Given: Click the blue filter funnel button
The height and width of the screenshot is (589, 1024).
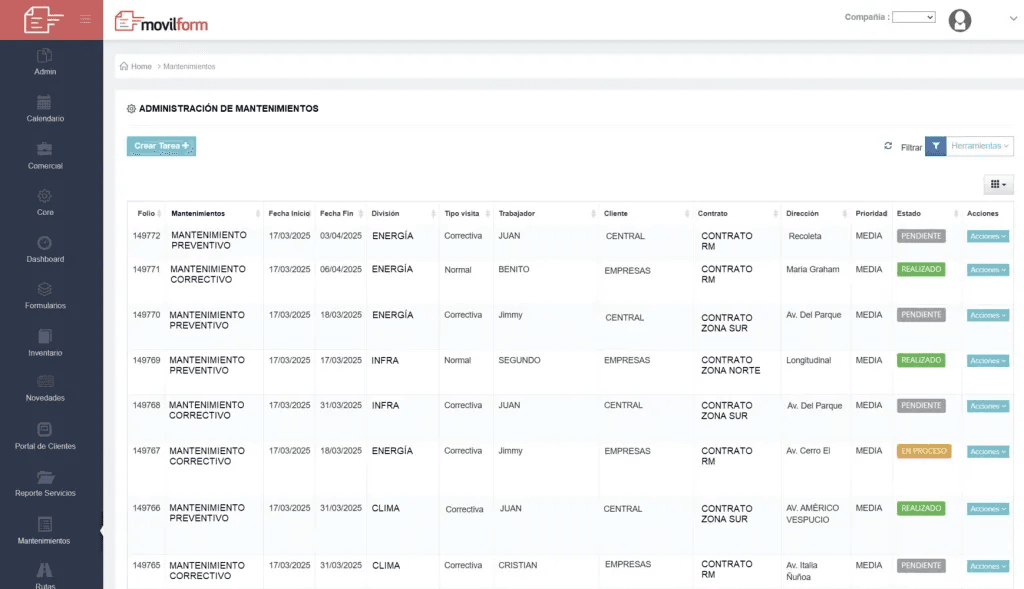Looking at the screenshot, I should click(x=935, y=146).
